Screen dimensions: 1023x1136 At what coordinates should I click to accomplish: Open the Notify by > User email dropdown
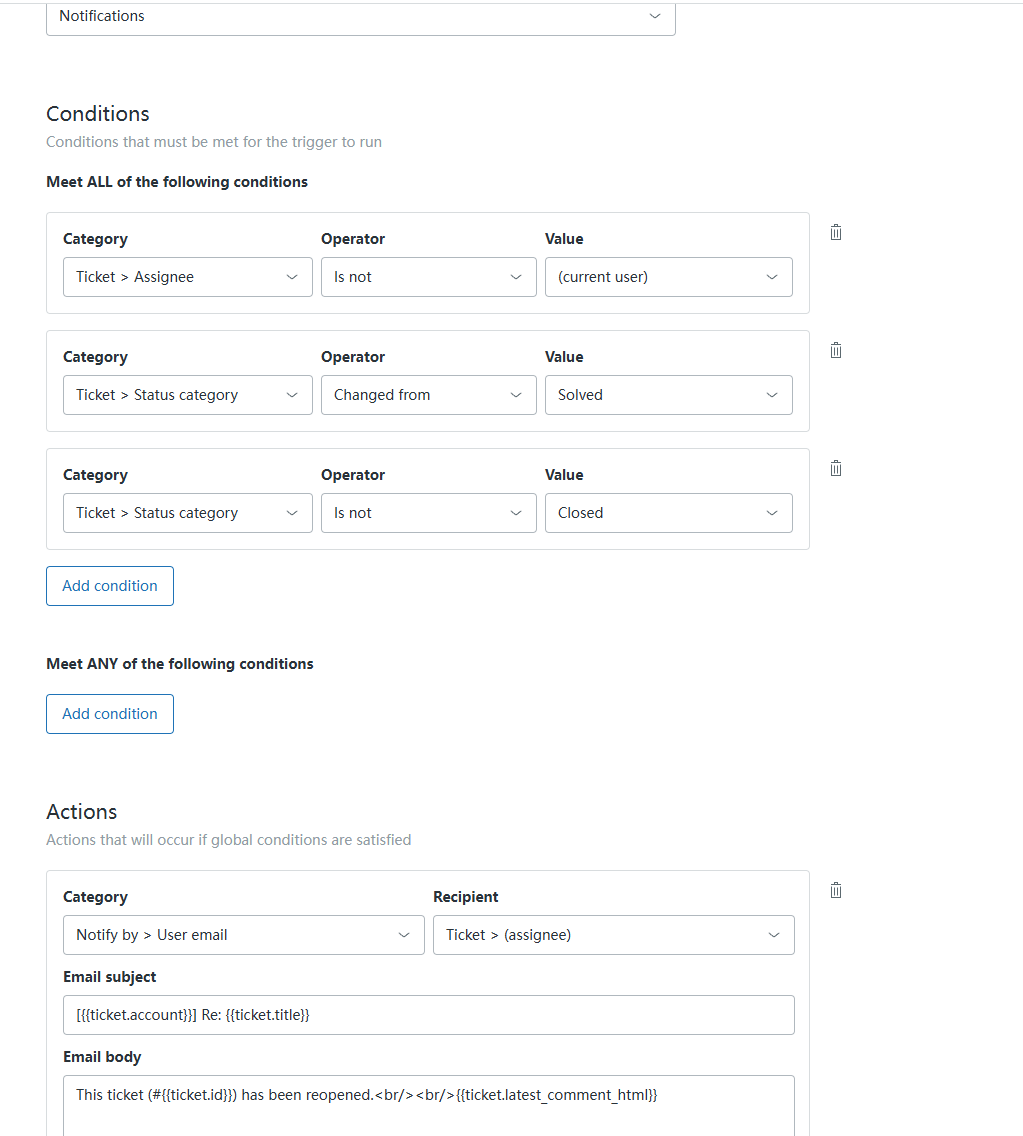click(243, 935)
